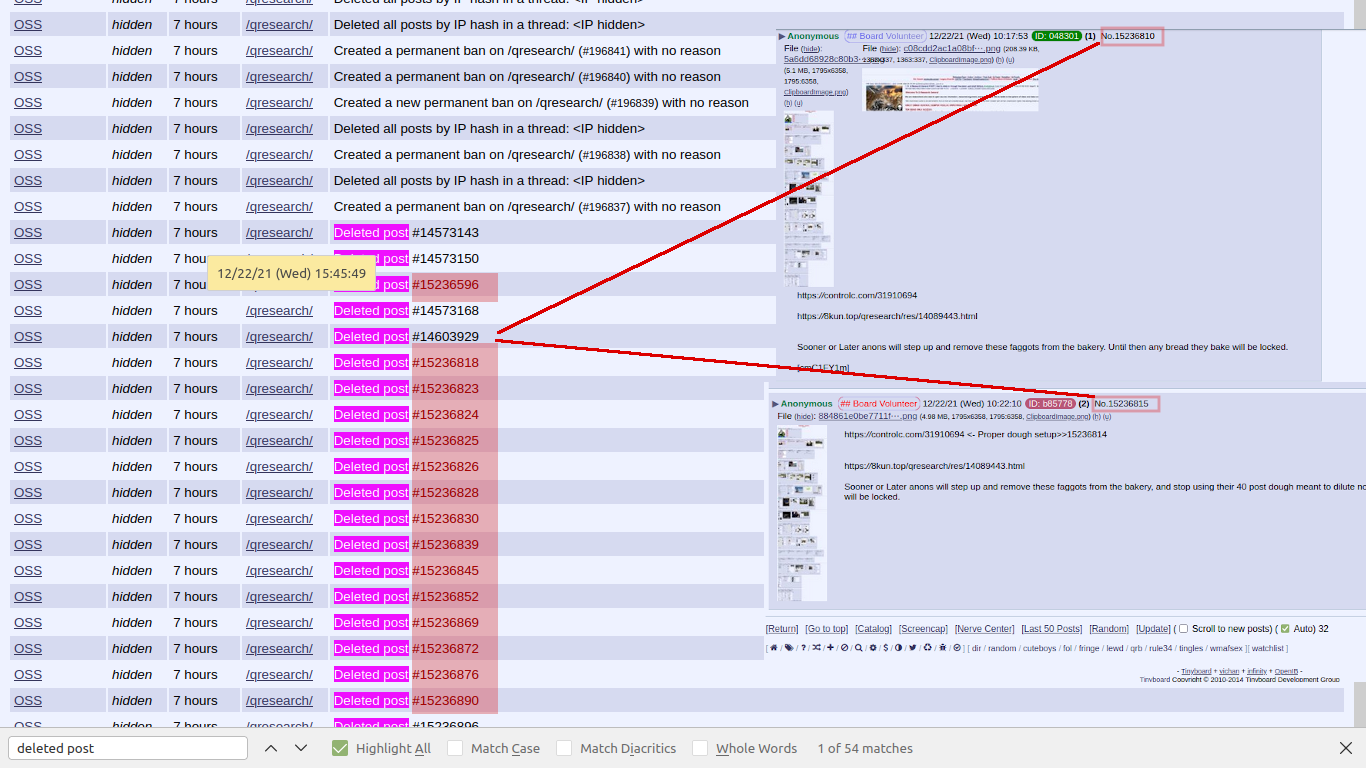Click the [Random] link
The width and height of the screenshot is (1366, 768).
tap(1109, 629)
